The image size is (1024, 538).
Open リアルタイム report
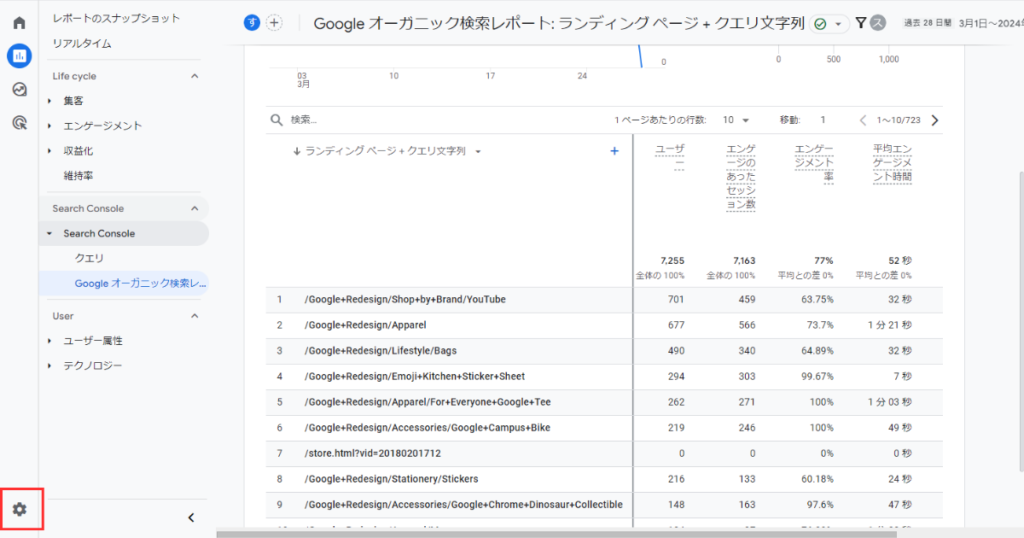(x=82, y=44)
